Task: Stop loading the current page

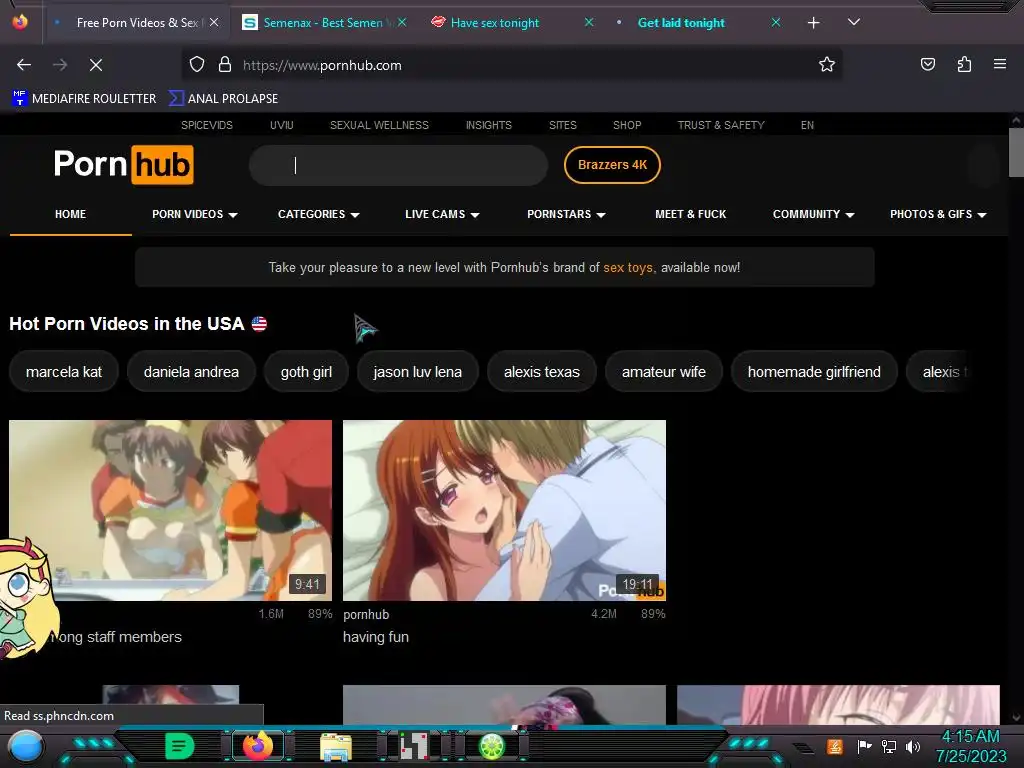Action: click(96, 65)
